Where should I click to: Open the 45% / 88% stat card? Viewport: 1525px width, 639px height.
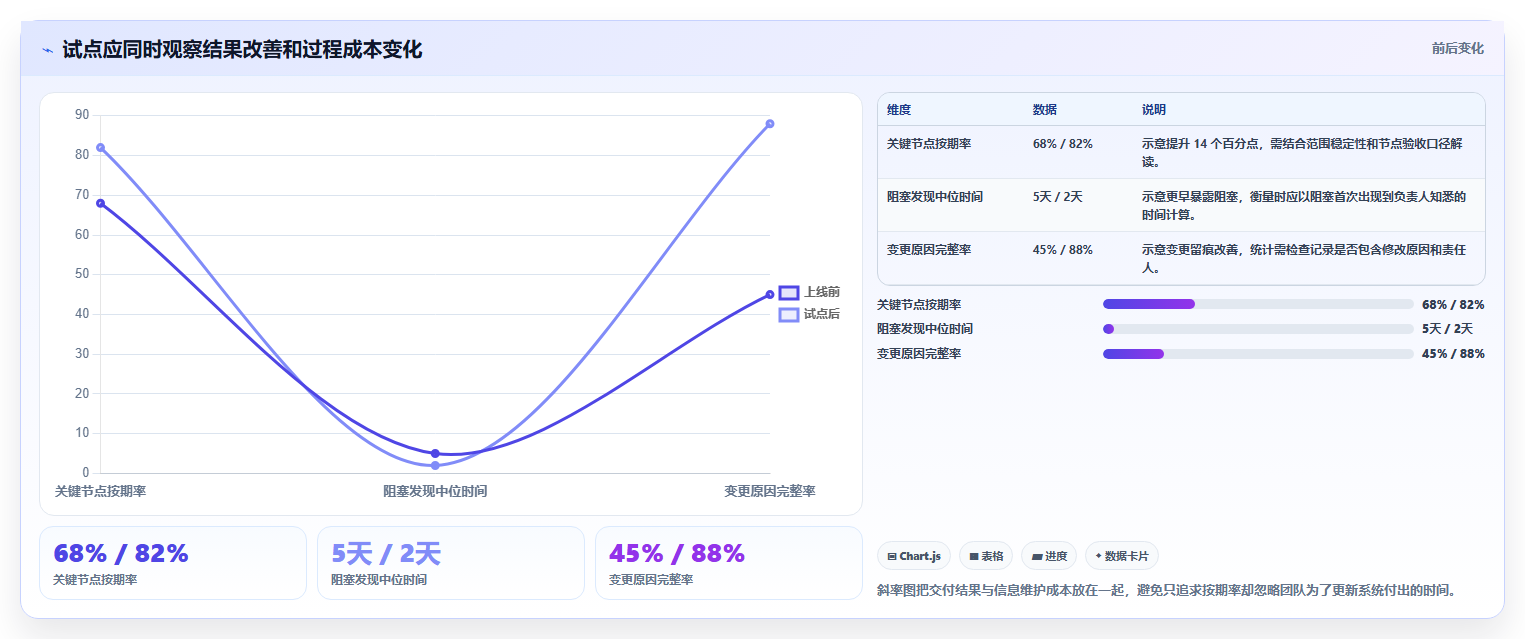coord(728,563)
